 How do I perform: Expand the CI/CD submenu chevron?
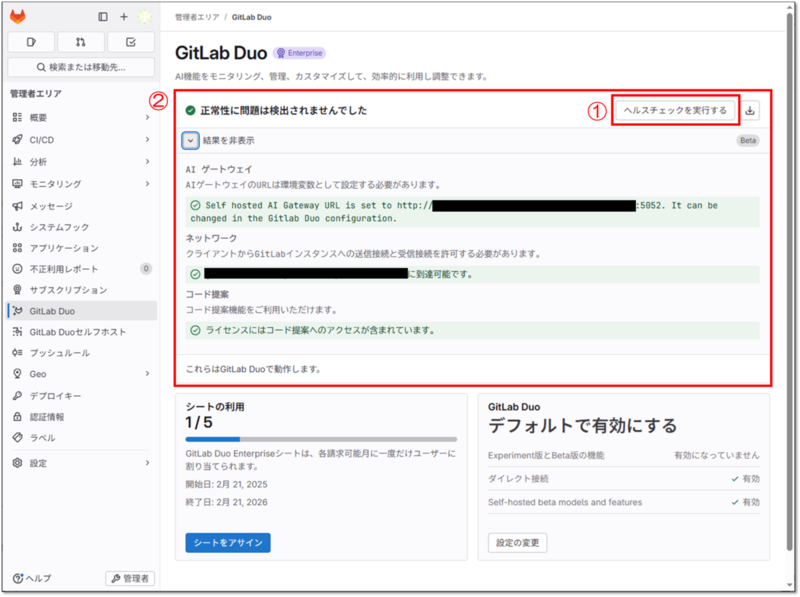[147, 140]
